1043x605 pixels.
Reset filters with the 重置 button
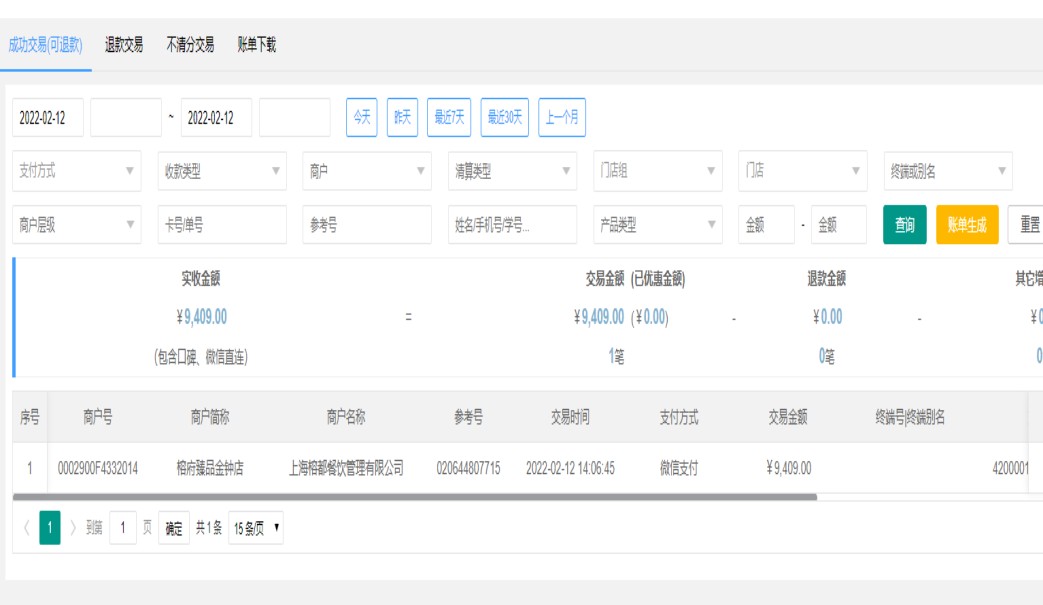[x=1028, y=225]
